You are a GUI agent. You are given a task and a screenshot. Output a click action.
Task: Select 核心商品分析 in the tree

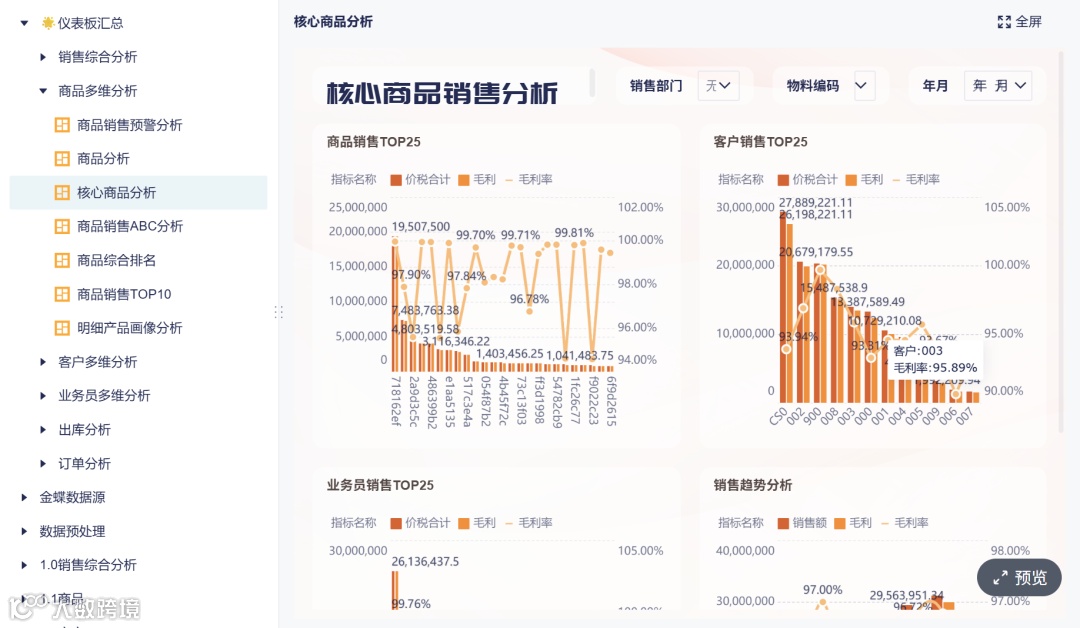138,192
